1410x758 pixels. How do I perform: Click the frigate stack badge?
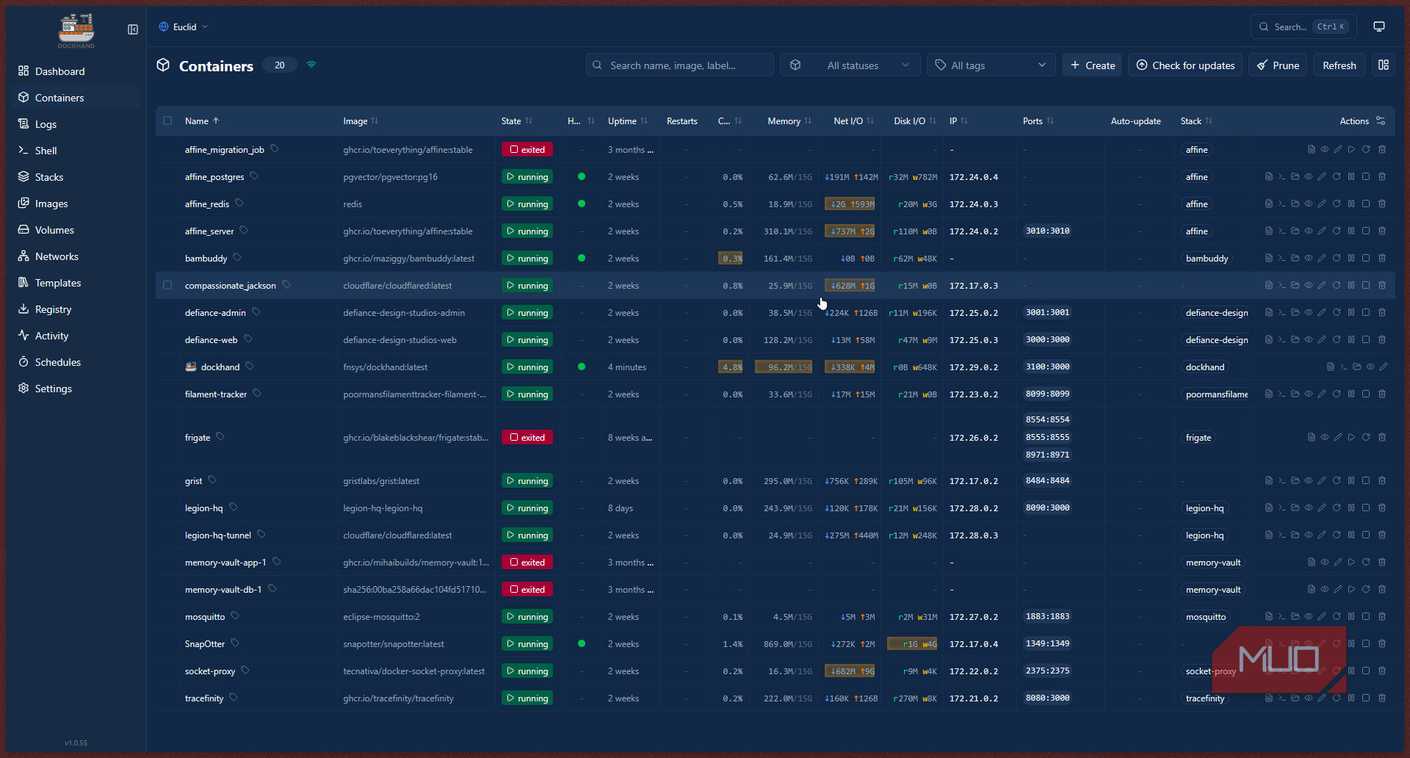click(1198, 437)
